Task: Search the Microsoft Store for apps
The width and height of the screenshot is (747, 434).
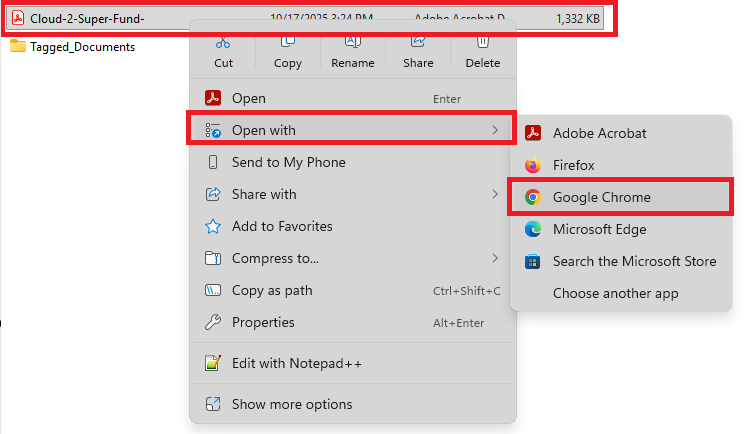Action: (x=634, y=261)
